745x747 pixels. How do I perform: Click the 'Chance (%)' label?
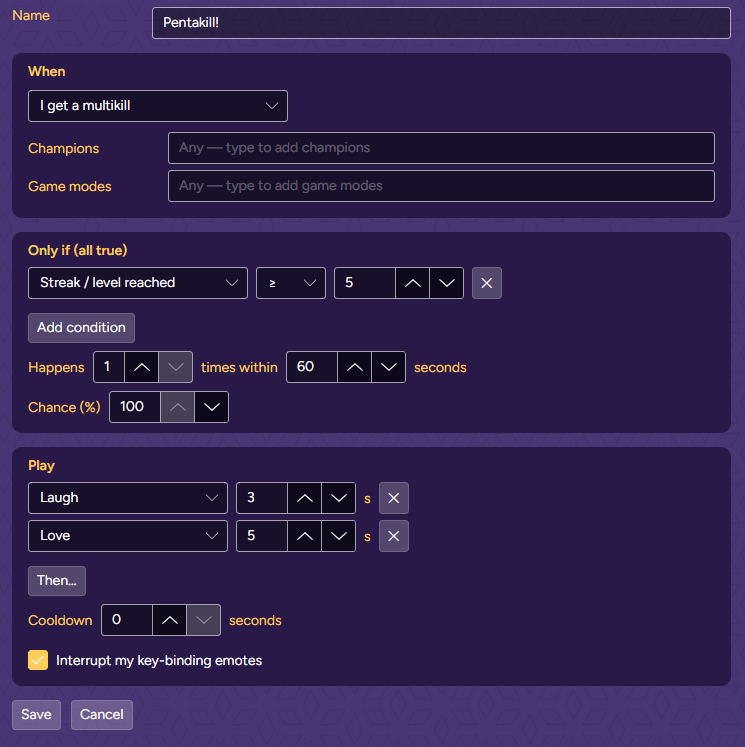64,407
